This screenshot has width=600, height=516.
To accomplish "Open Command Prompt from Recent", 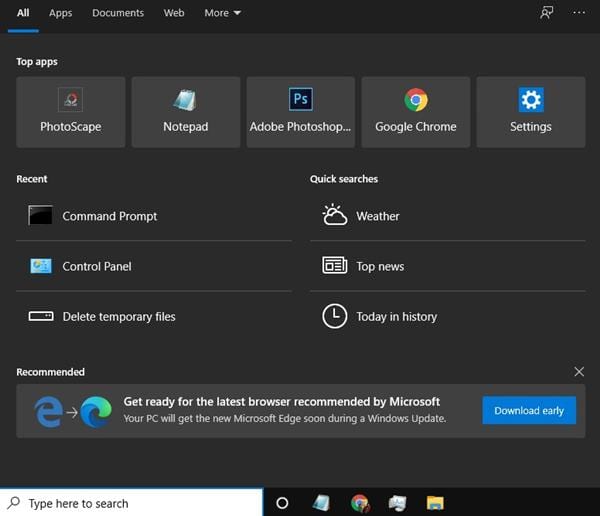I will coord(154,216).
